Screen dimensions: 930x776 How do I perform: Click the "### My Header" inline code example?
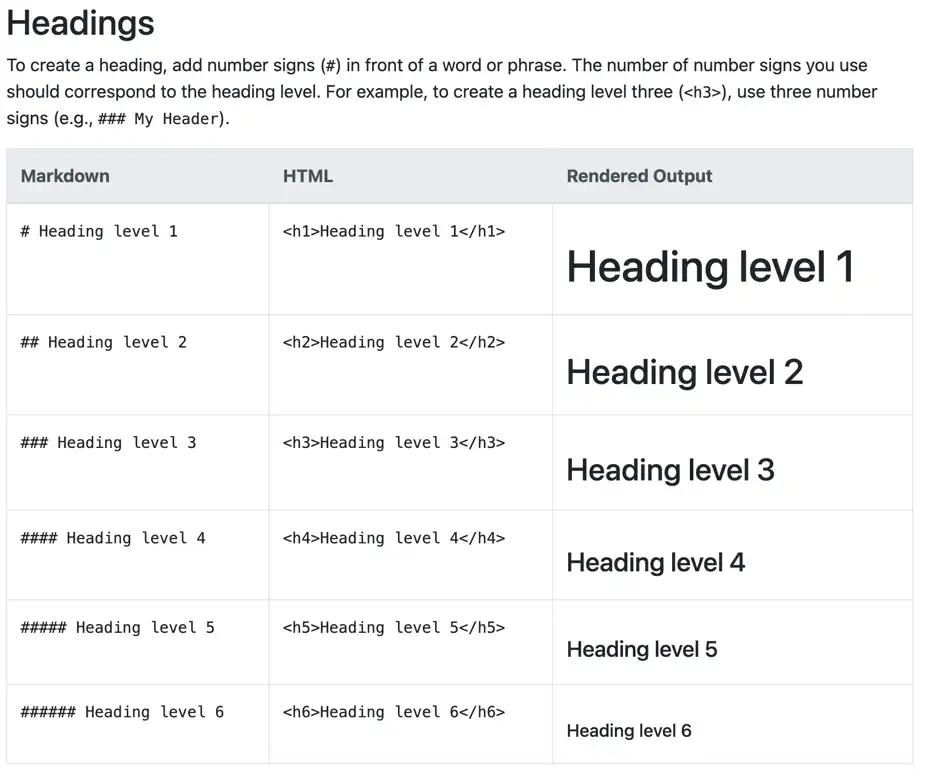156,119
